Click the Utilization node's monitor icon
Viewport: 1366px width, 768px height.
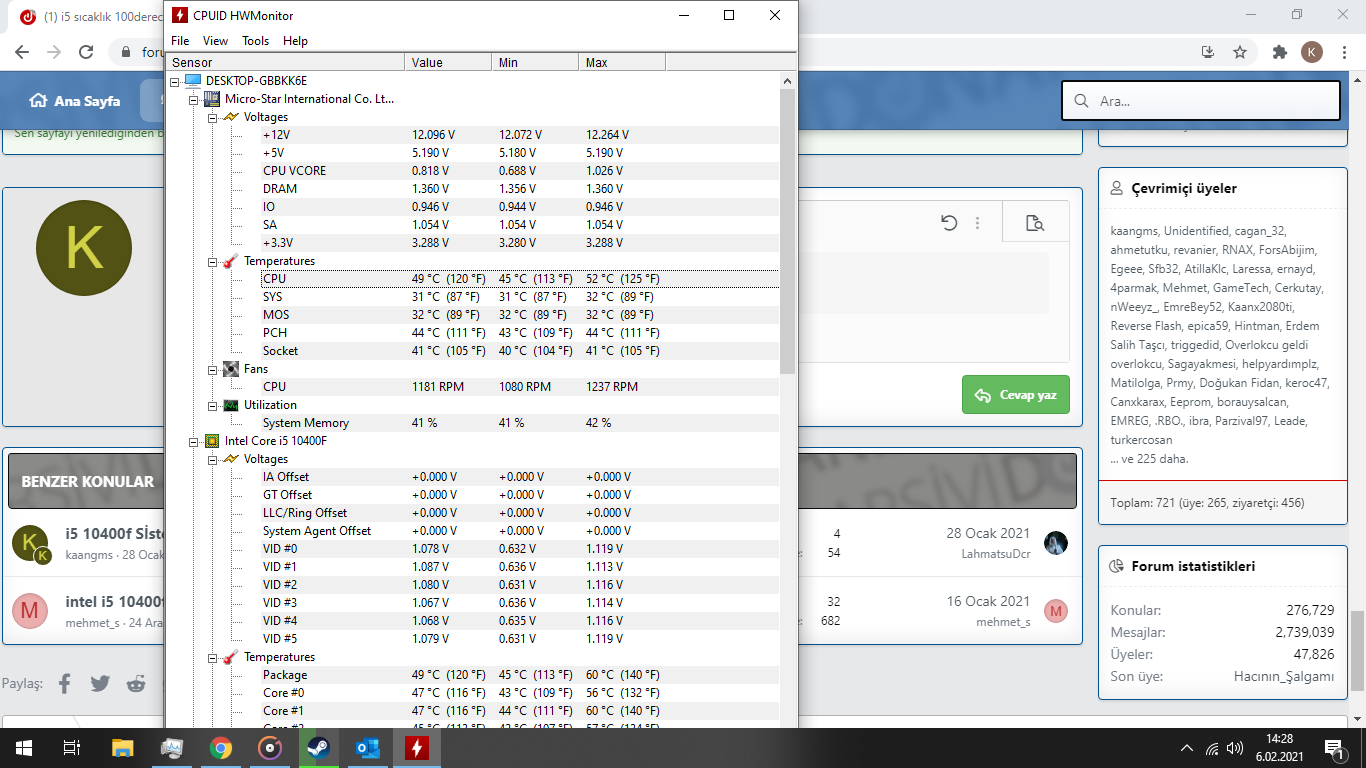coord(231,405)
